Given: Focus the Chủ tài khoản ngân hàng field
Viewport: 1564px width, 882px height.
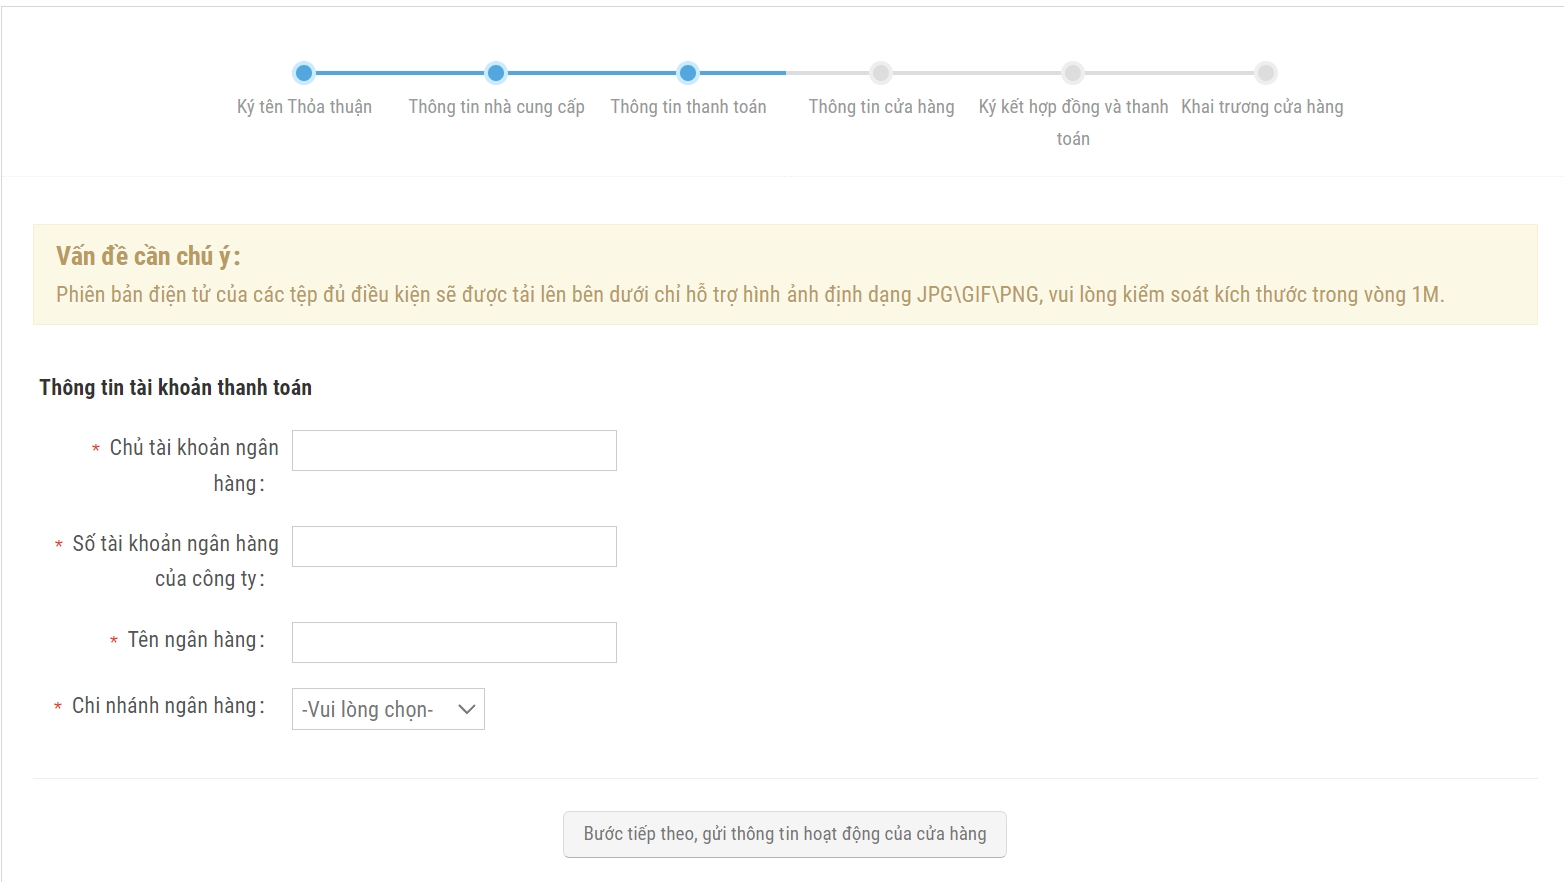Looking at the screenshot, I should point(454,451).
